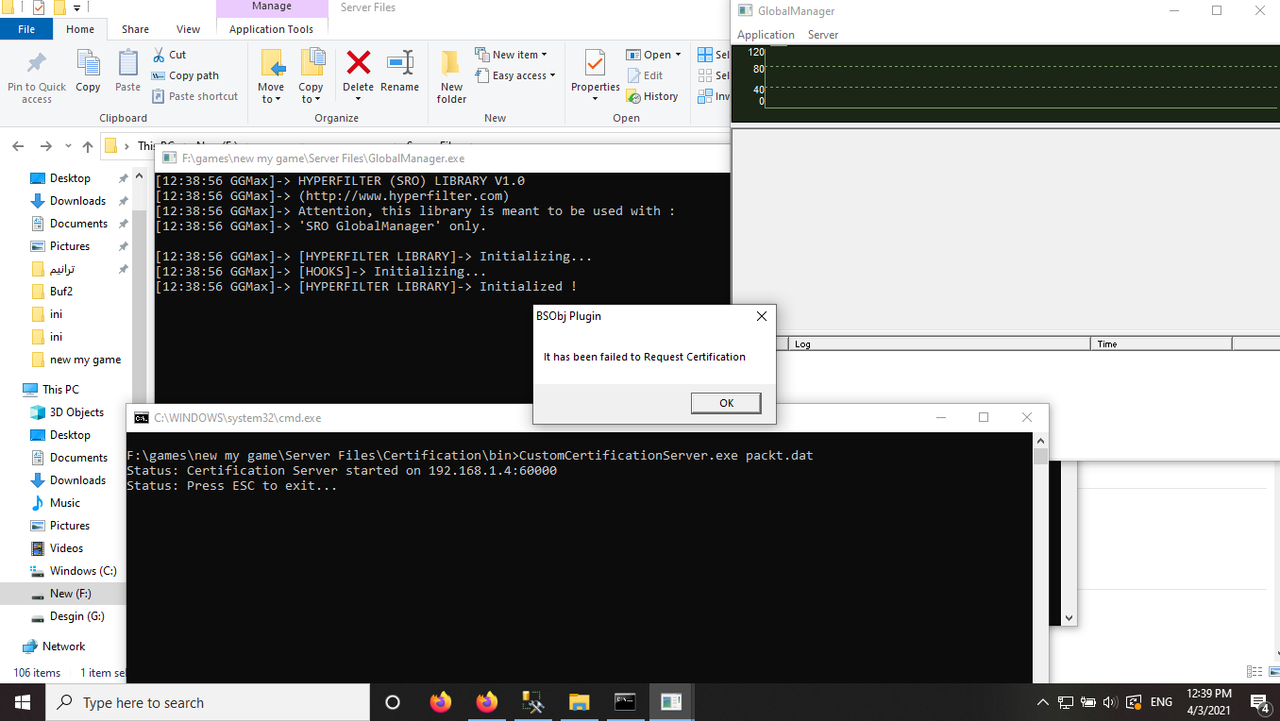Click GlobalManager.exe console title bar
Screen dimensions: 1280x721
pyautogui.click(x=442, y=158)
